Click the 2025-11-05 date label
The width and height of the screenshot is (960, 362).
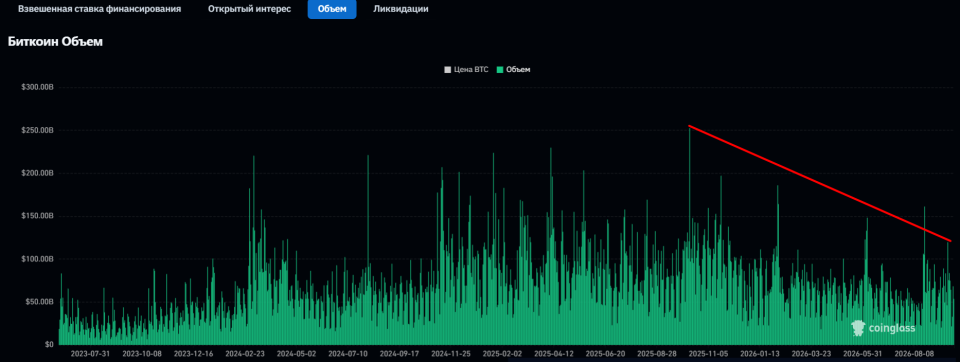(708, 354)
